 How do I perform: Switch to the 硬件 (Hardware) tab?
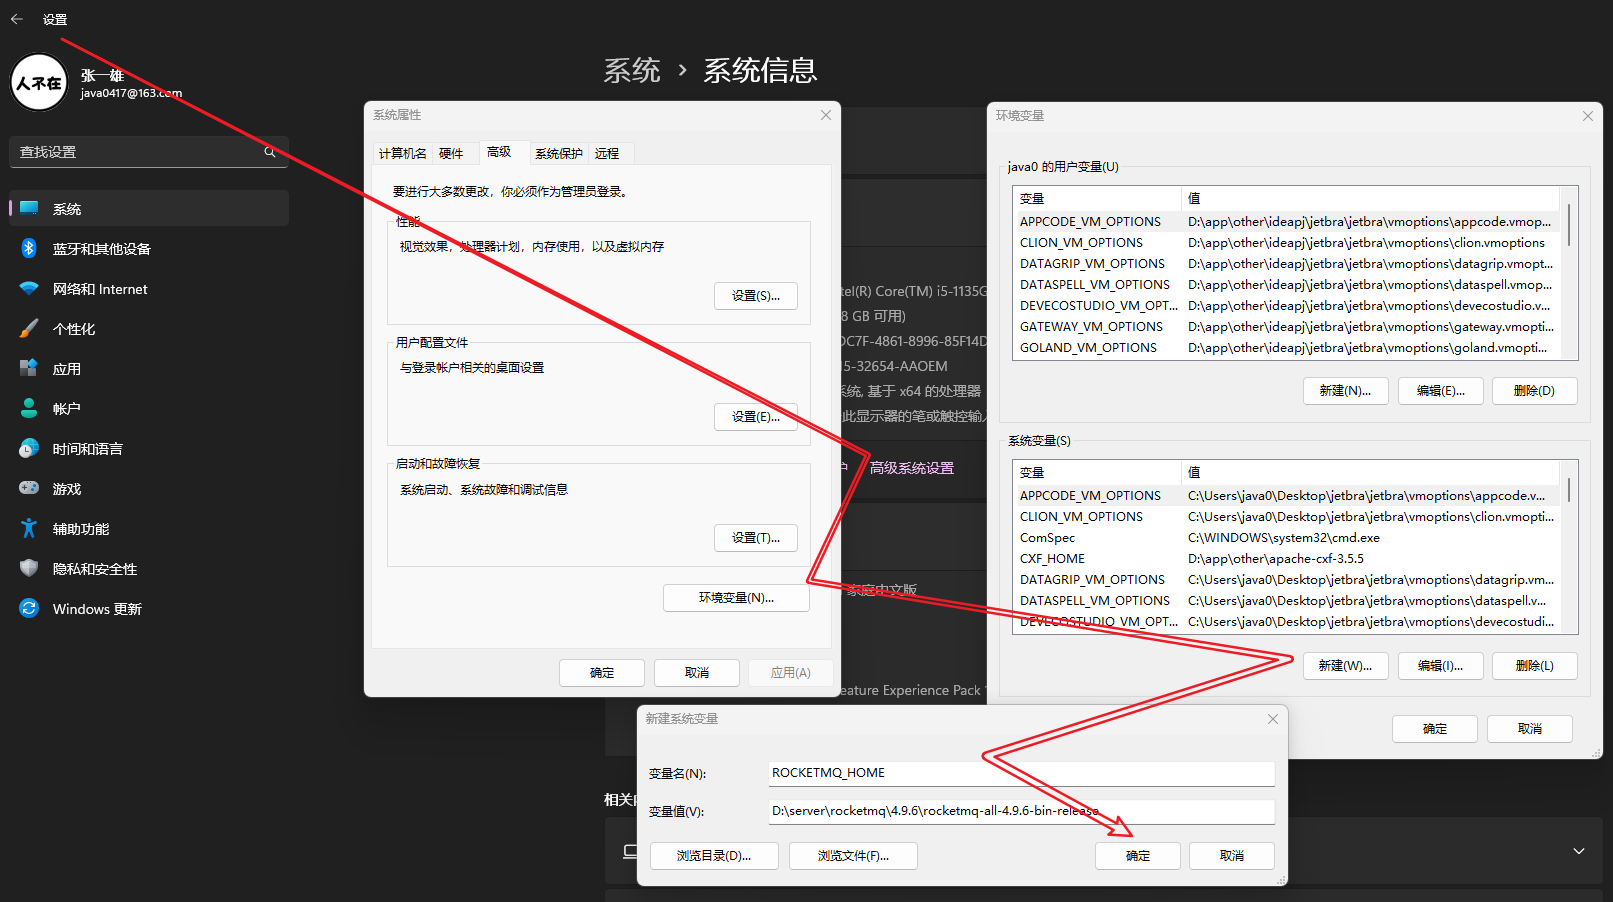(x=451, y=153)
